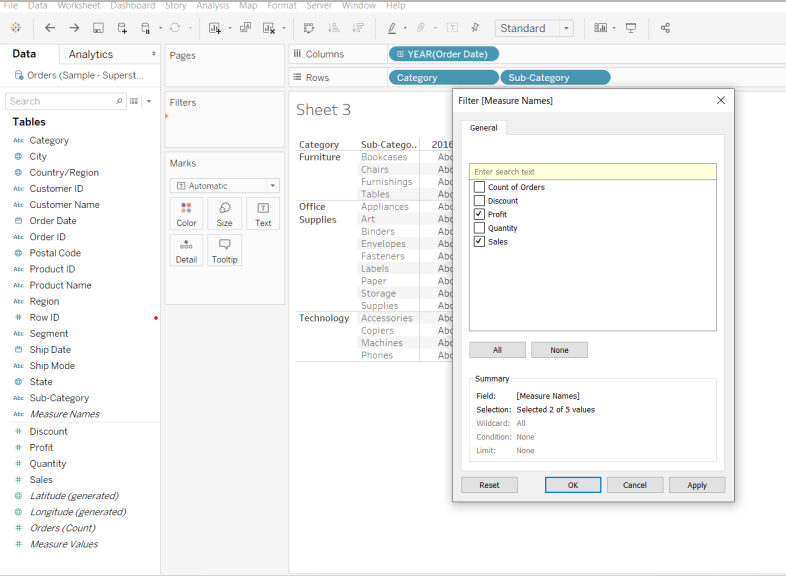The width and height of the screenshot is (786, 576).
Task: Open the Analytics pane options arrow
Action: point(153,54)
